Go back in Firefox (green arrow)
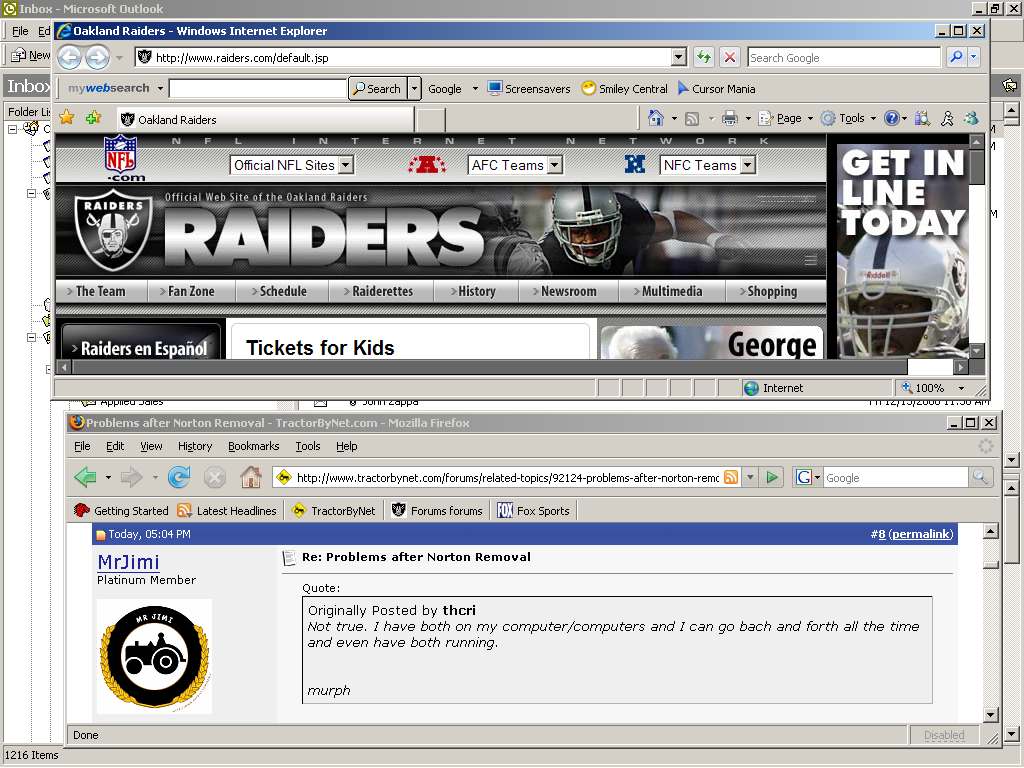The image size is (1024, 768). 86,477
